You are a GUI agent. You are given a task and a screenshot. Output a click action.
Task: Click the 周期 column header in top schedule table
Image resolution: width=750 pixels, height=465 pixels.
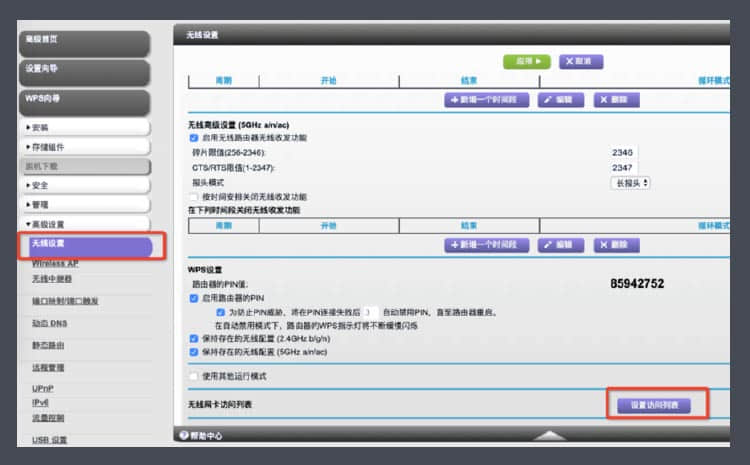coord(224,80)
